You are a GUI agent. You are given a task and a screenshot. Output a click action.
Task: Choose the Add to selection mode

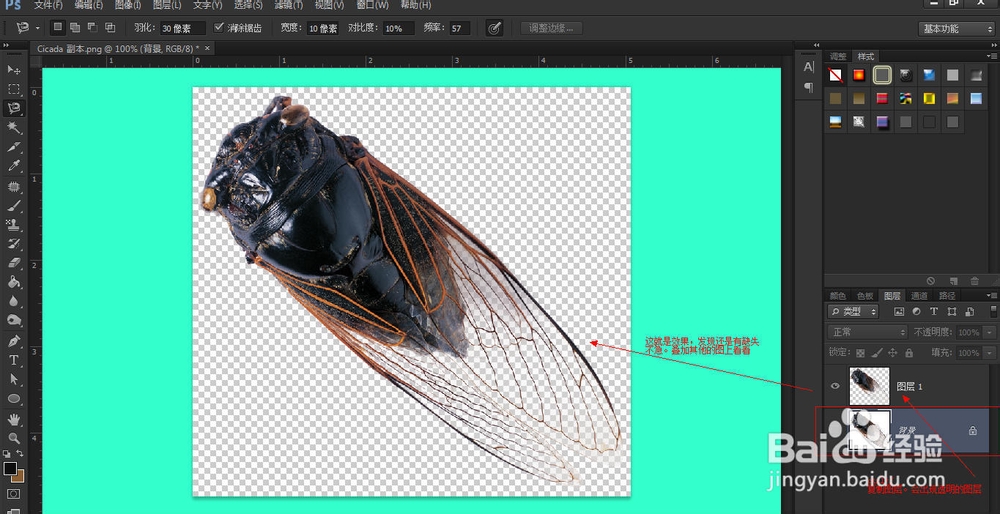pos(75,27)
